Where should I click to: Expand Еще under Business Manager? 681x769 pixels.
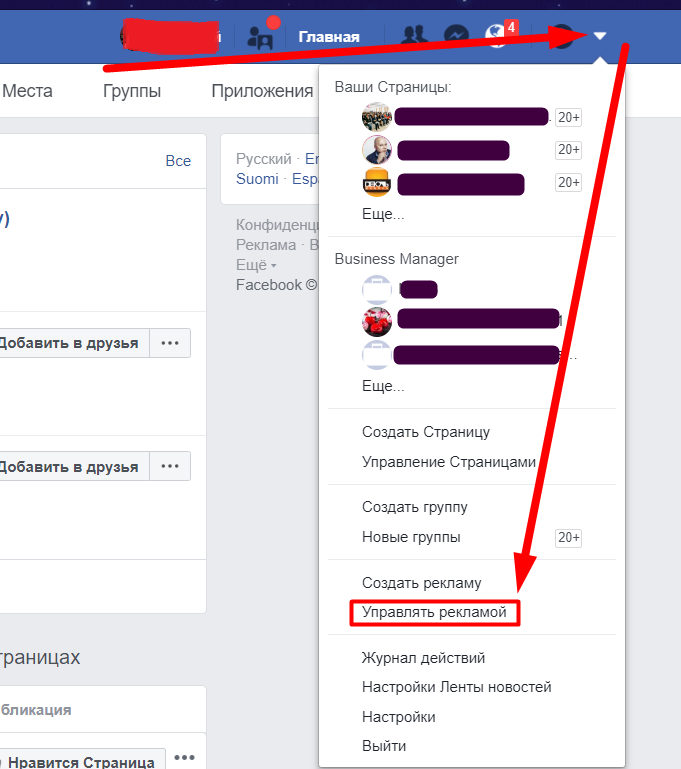383,386
